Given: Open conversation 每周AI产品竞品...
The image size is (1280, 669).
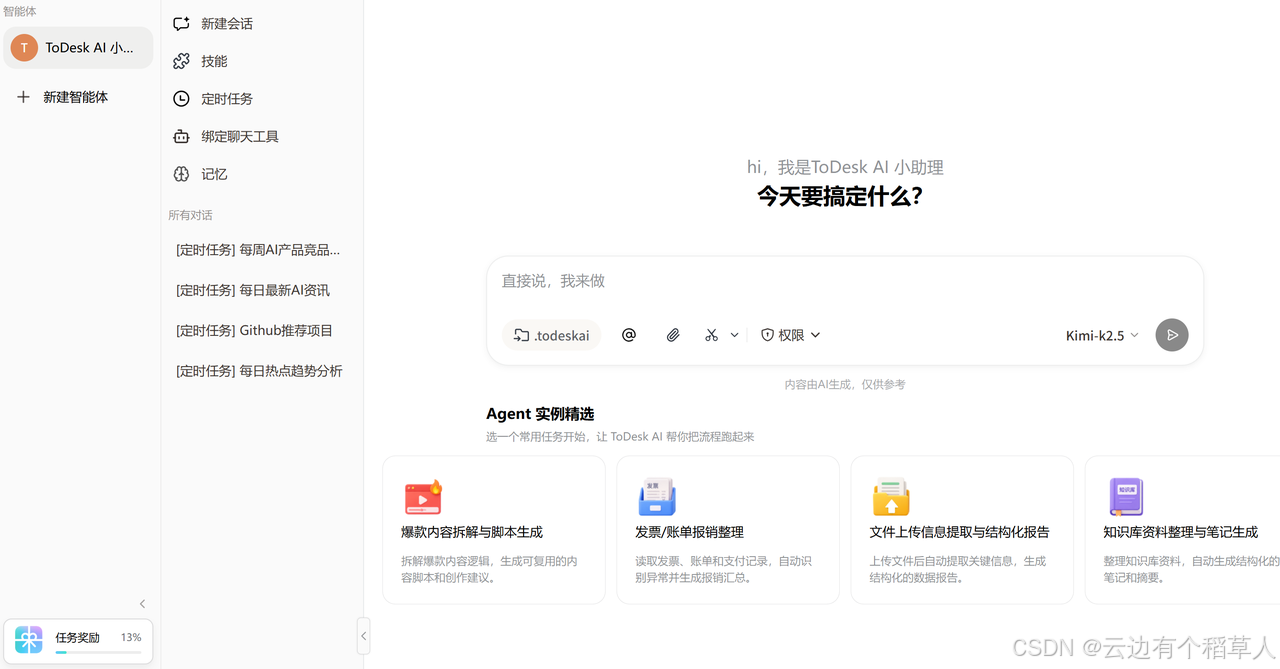Looking at the screenshot, I should (258, 250).
